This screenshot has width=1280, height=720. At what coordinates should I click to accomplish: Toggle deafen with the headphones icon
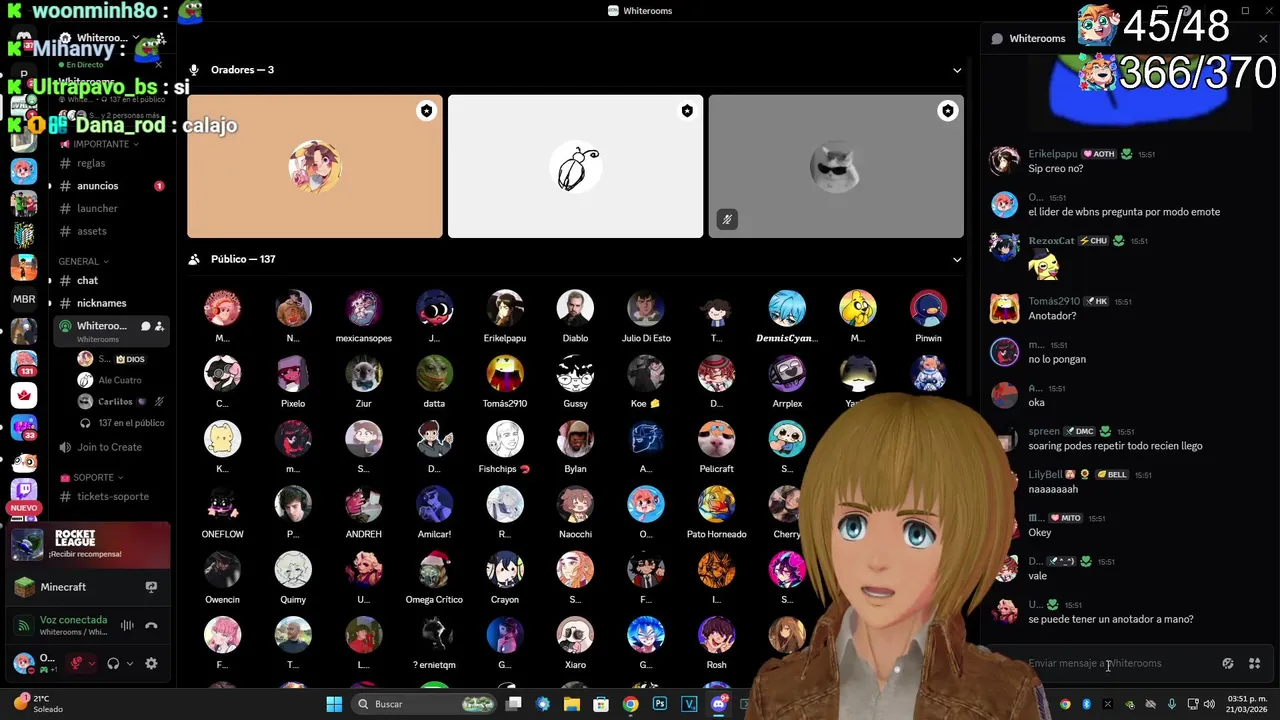point(114,663)
